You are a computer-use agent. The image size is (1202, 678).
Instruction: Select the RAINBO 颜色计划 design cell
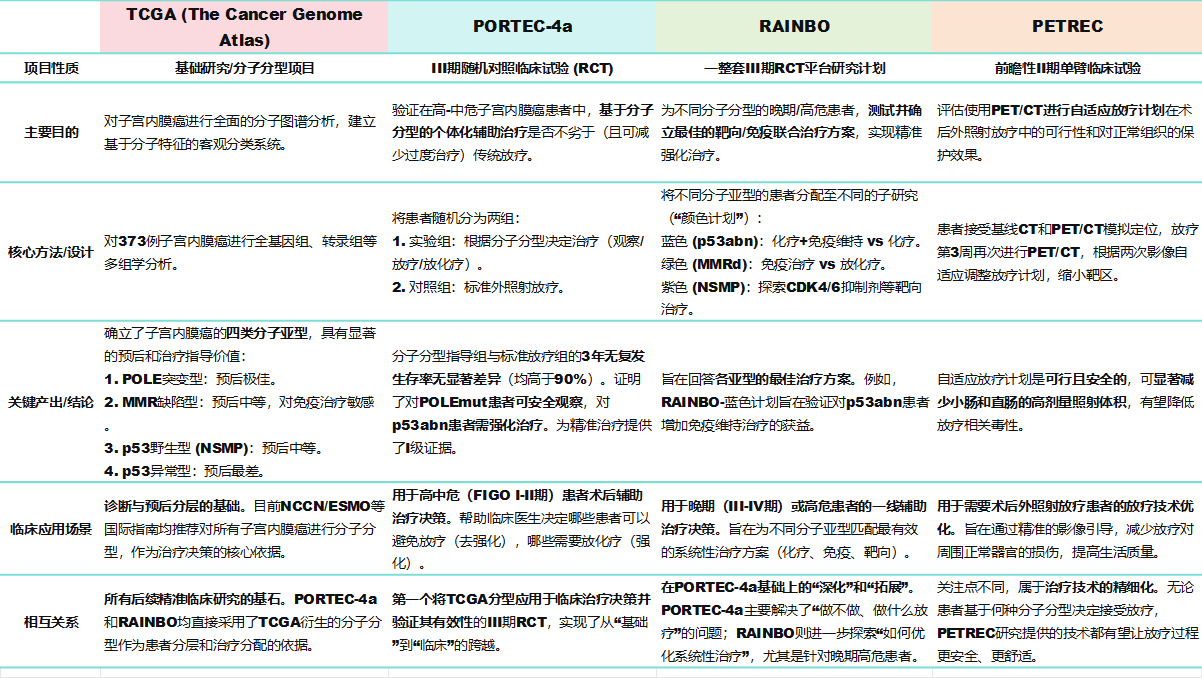coord(793,252)
